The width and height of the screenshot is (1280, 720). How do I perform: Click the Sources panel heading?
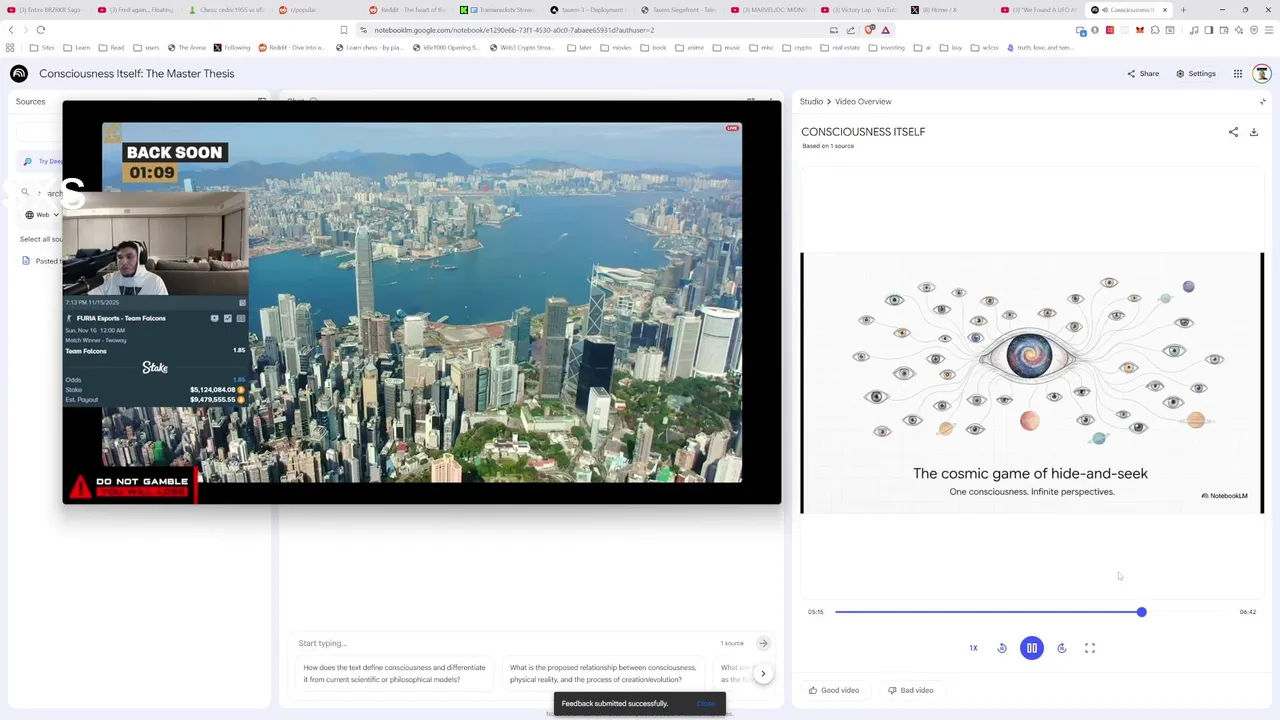30,101
